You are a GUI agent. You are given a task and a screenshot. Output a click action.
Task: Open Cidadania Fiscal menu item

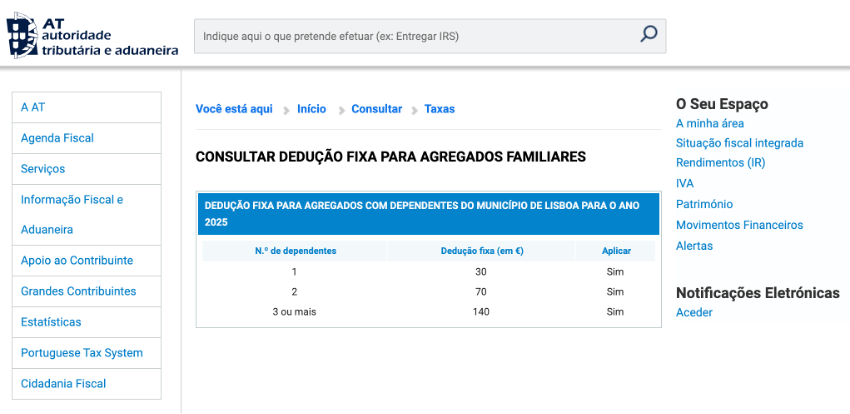pos(63,384)
